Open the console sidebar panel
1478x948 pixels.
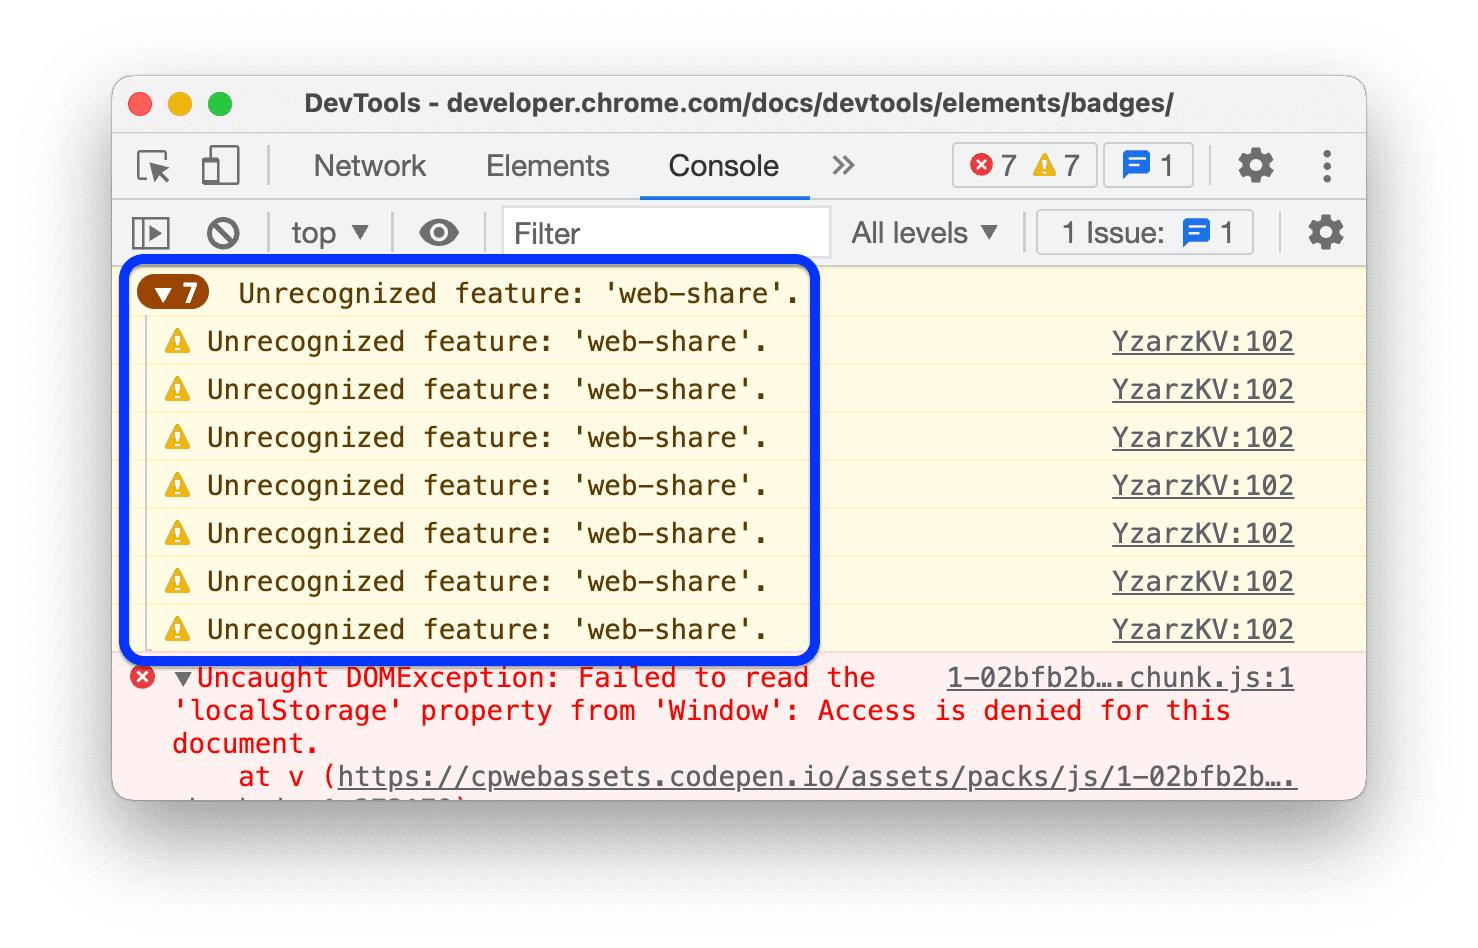[150, 232]
